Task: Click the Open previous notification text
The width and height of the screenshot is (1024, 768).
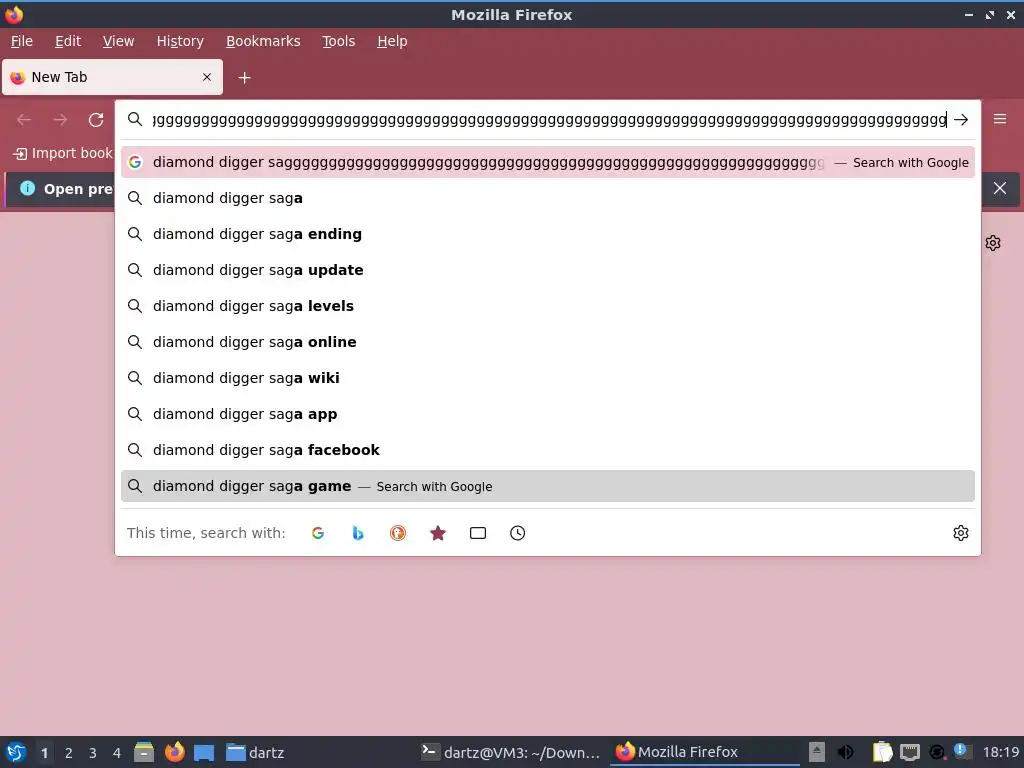Action: pos(78,189)
